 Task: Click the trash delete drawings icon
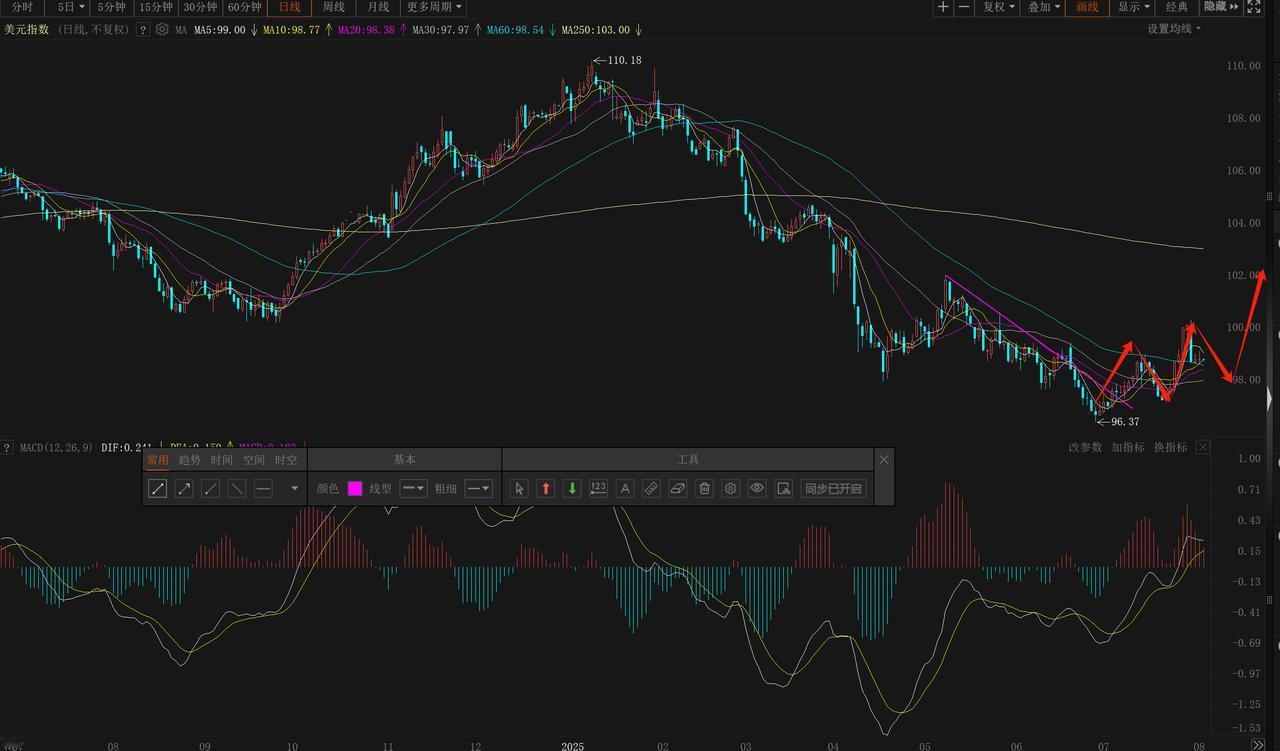pos(704,489)
